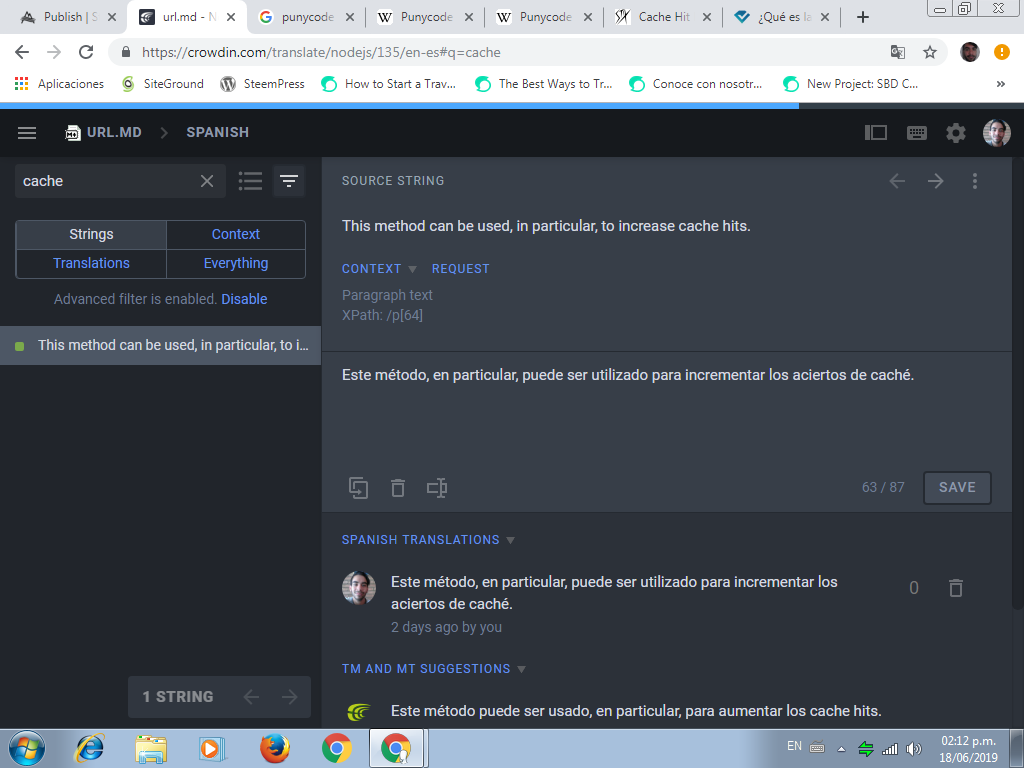Open editor settings gear
Image resolution: width=1024 pixels, height=768 pixels.
point(956,133)
